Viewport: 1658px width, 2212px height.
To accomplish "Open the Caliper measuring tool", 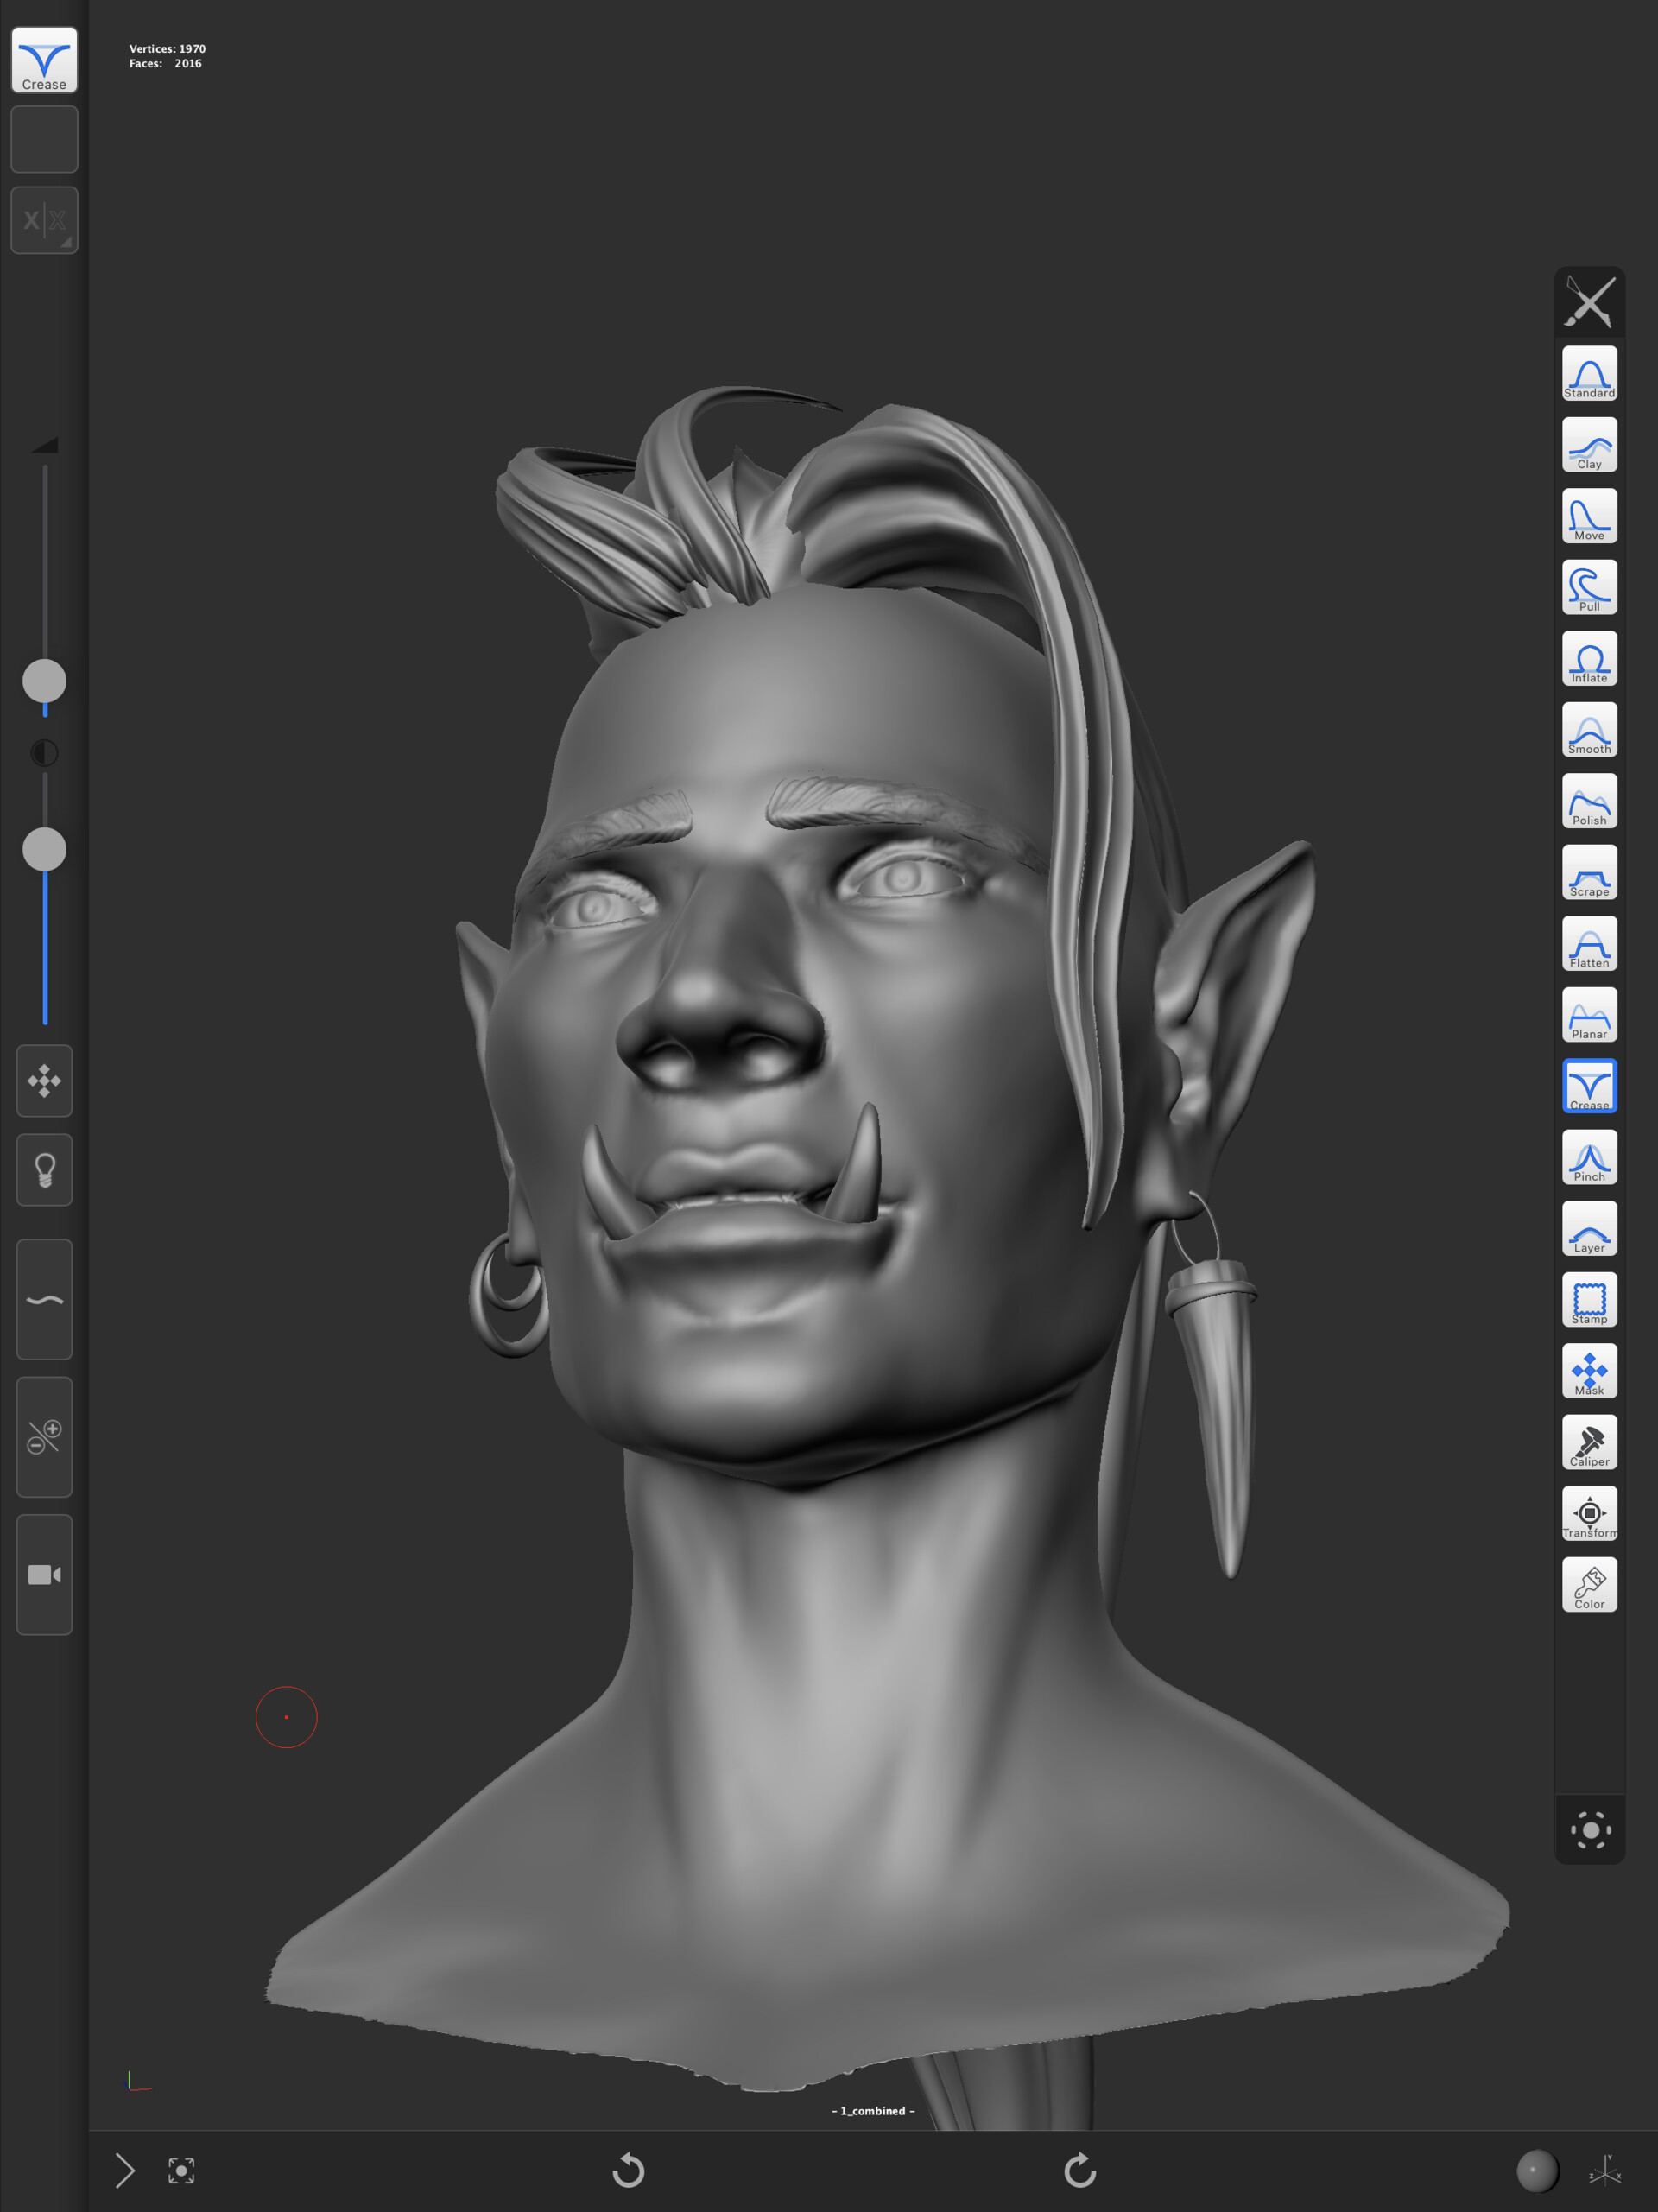I will tap(1589, 1444).
